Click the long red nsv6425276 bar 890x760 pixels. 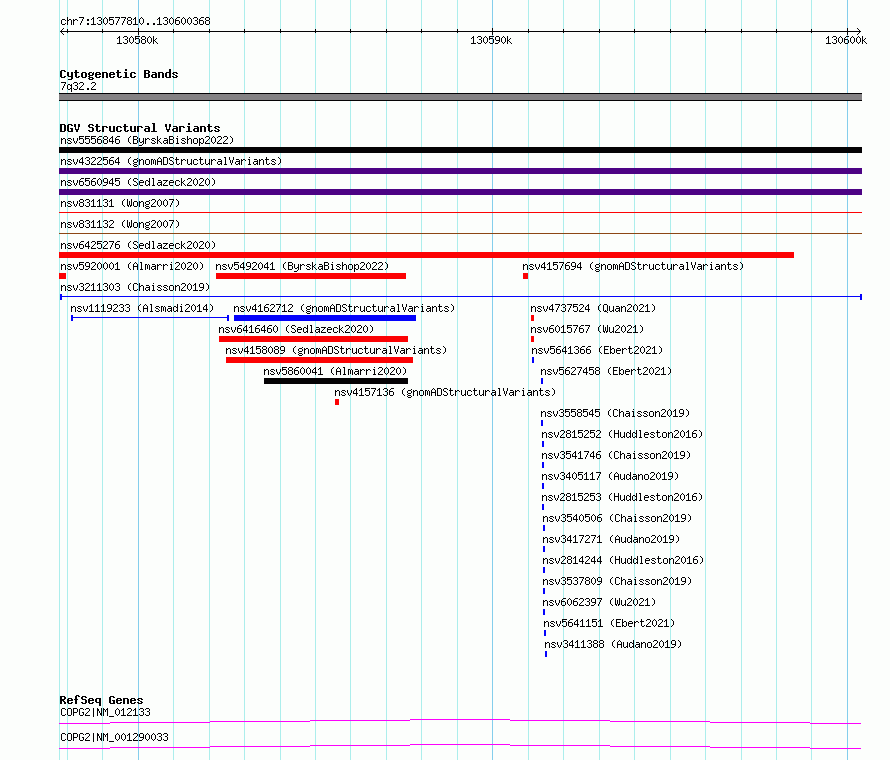tap(426, 255)
